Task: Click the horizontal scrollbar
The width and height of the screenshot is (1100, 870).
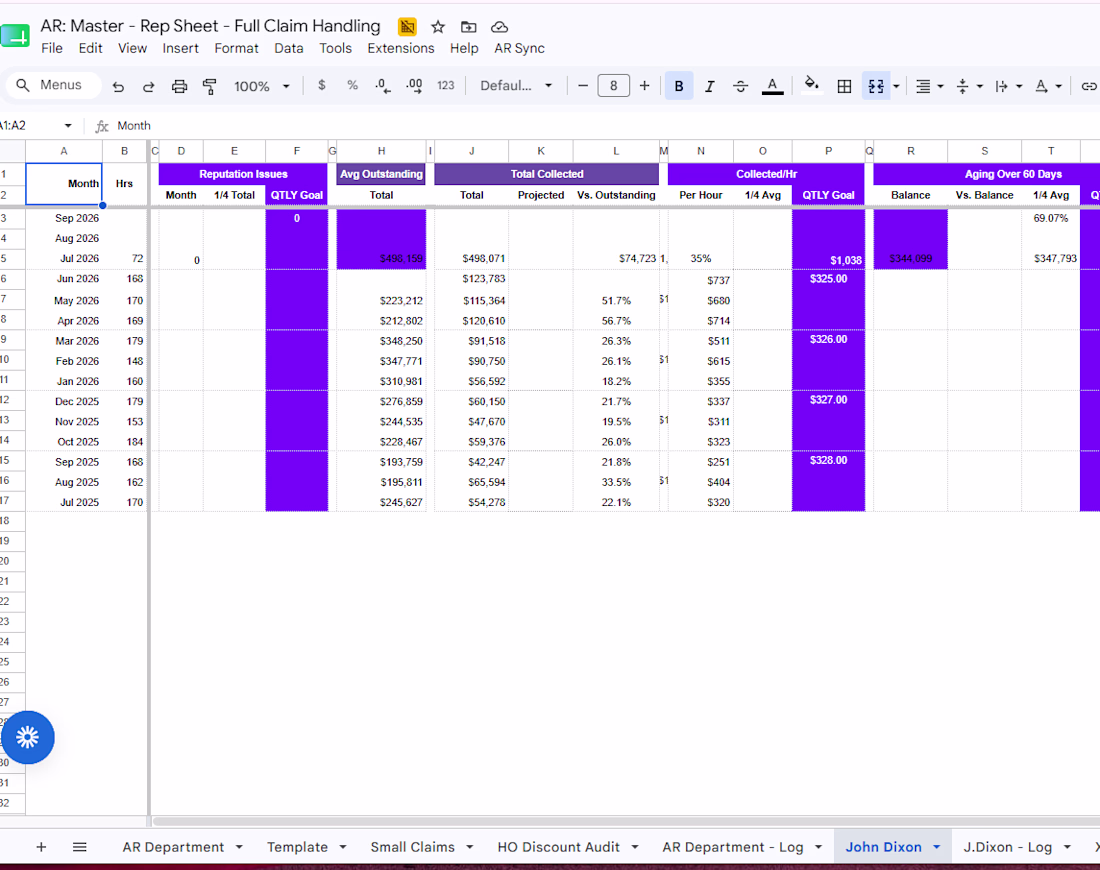Action: [624, 821]
